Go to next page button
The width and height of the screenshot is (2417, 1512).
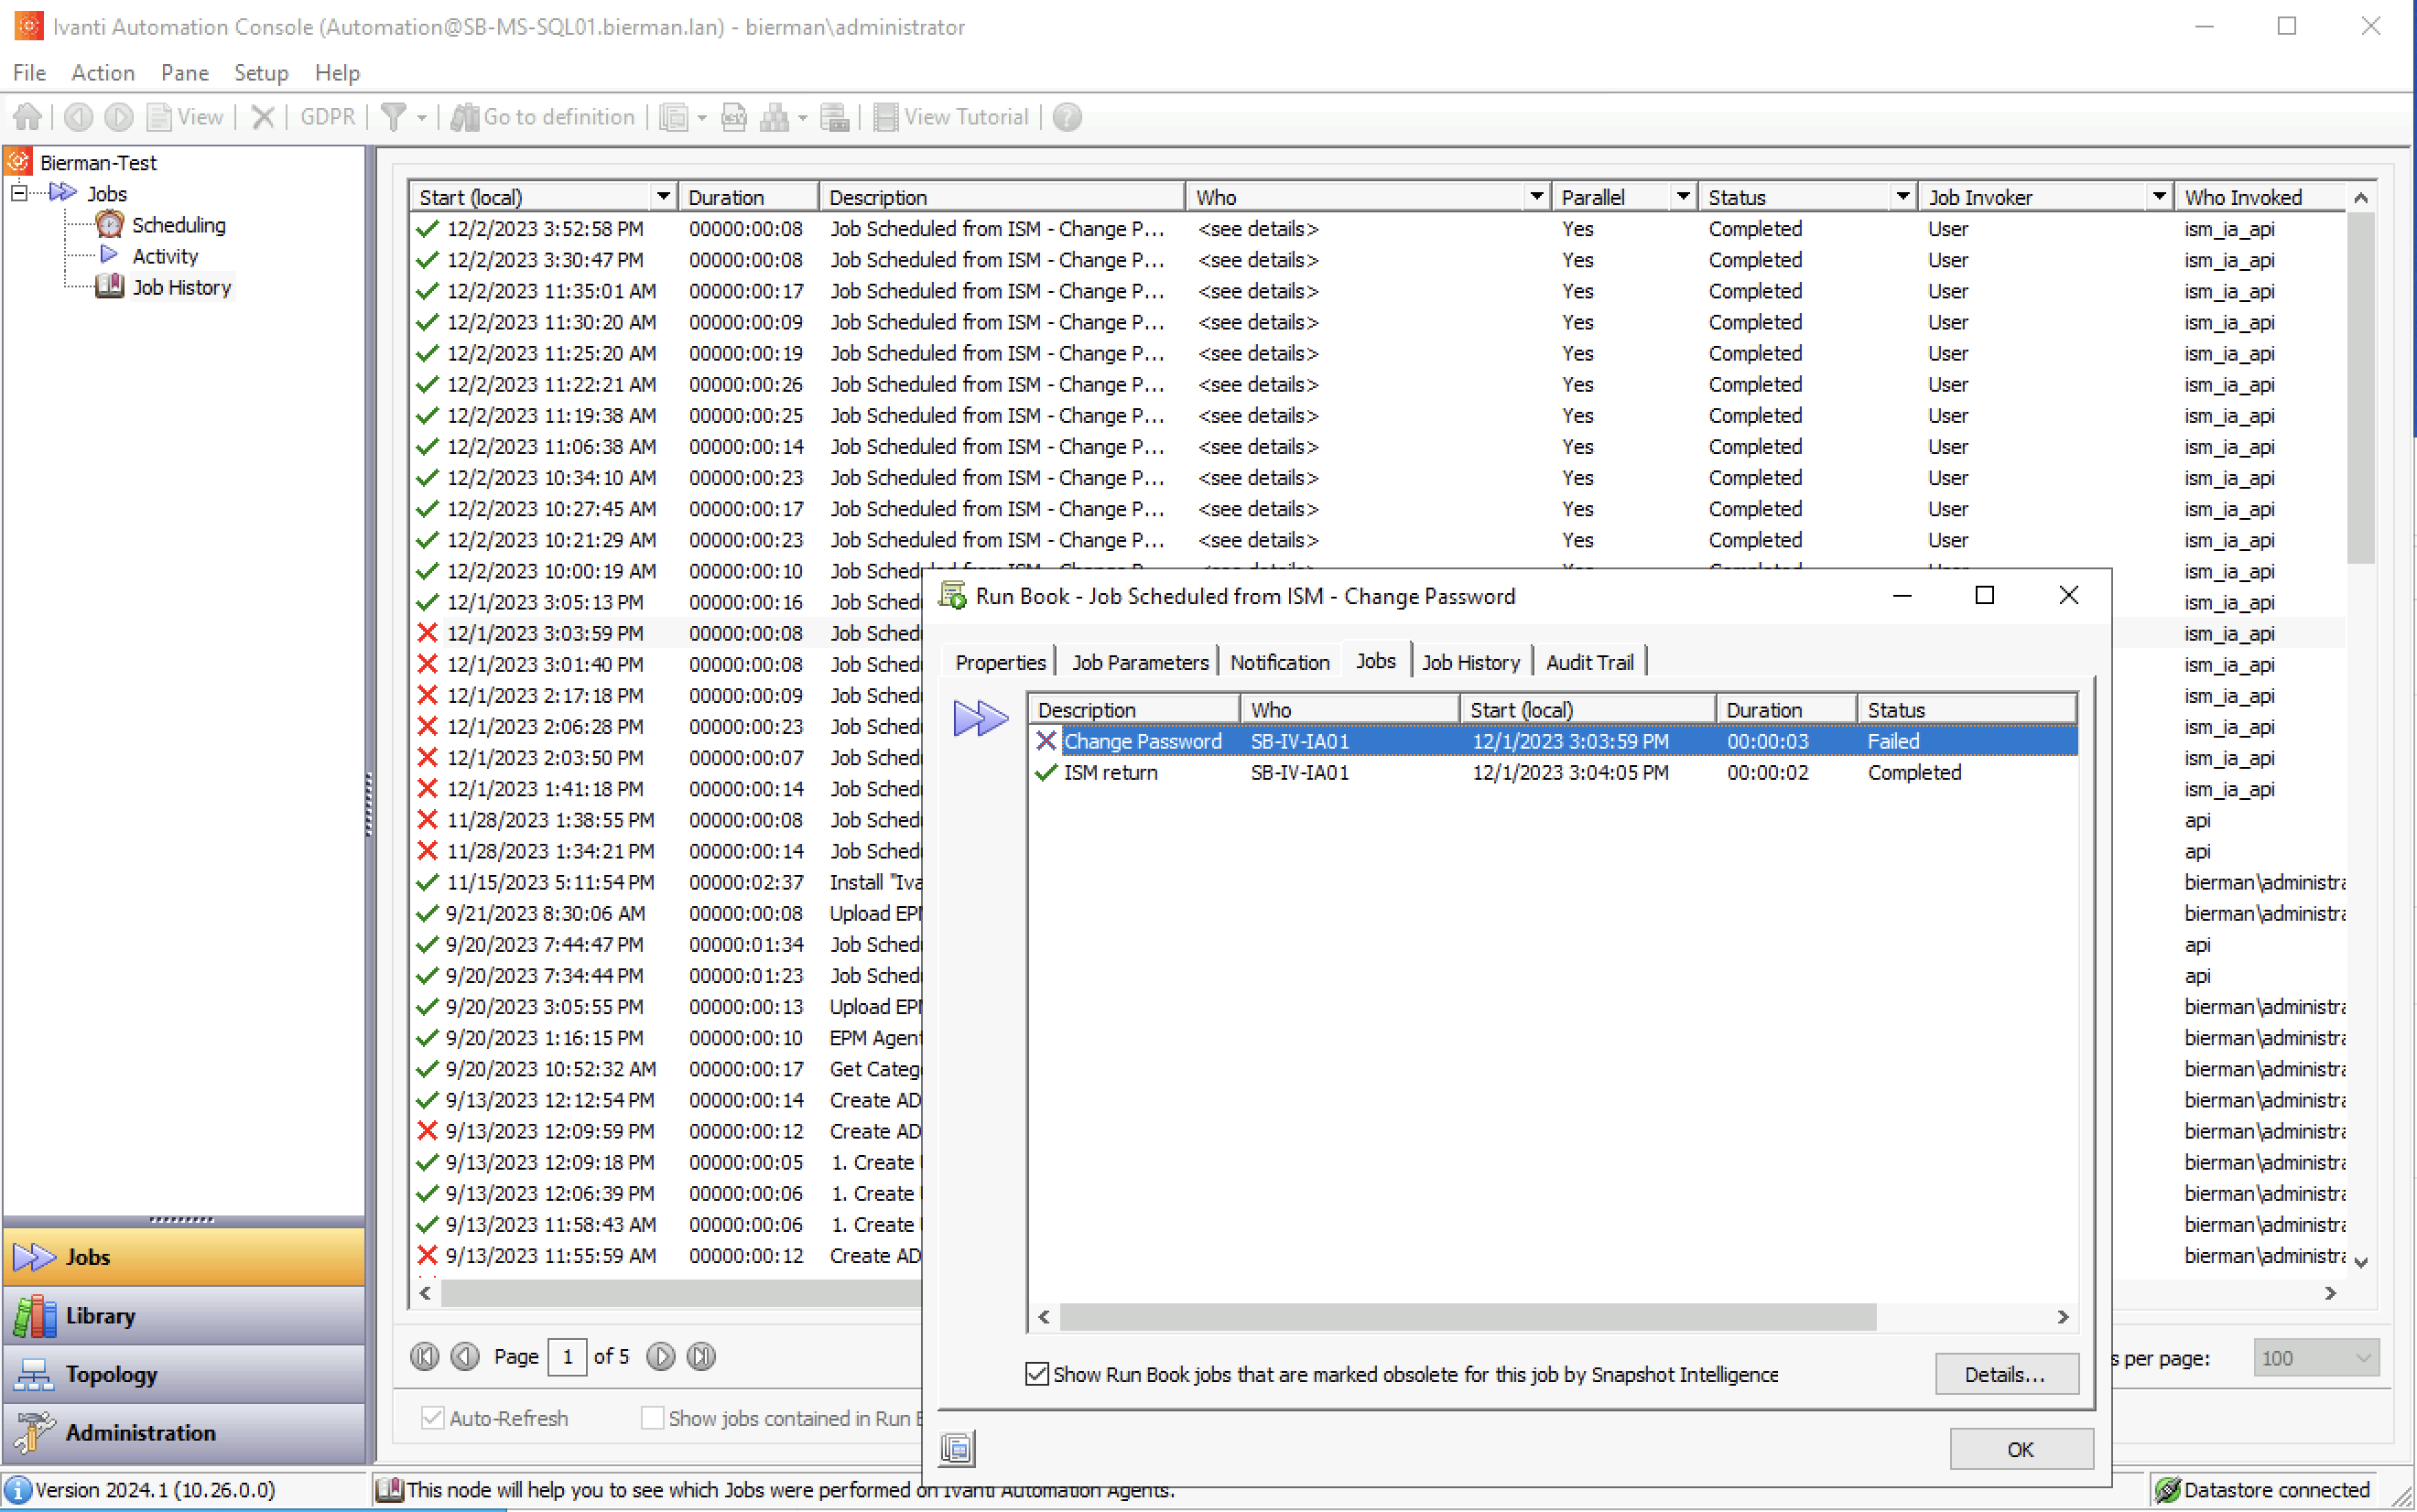coord(660,1357)
